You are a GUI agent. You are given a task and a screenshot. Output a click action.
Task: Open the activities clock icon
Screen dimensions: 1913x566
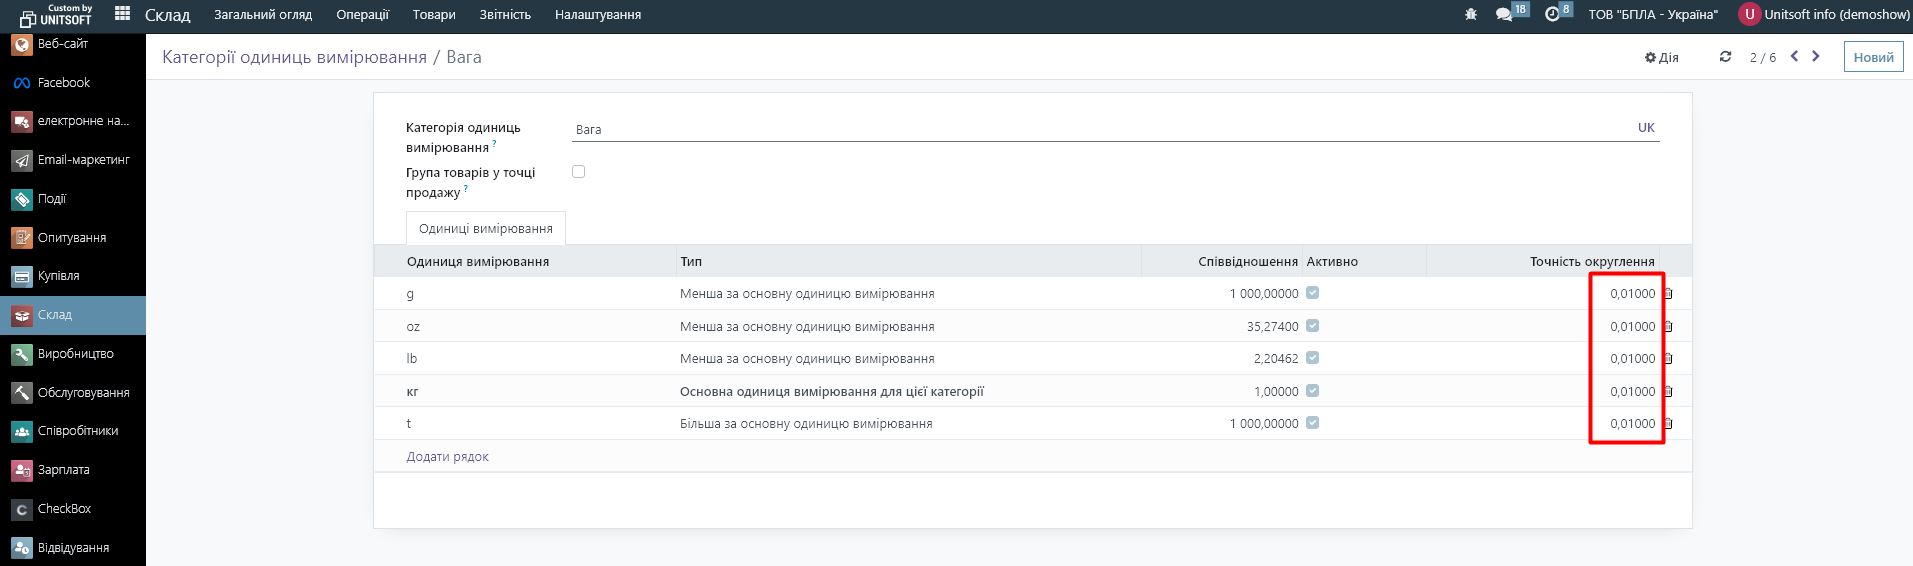[1552, 15]
